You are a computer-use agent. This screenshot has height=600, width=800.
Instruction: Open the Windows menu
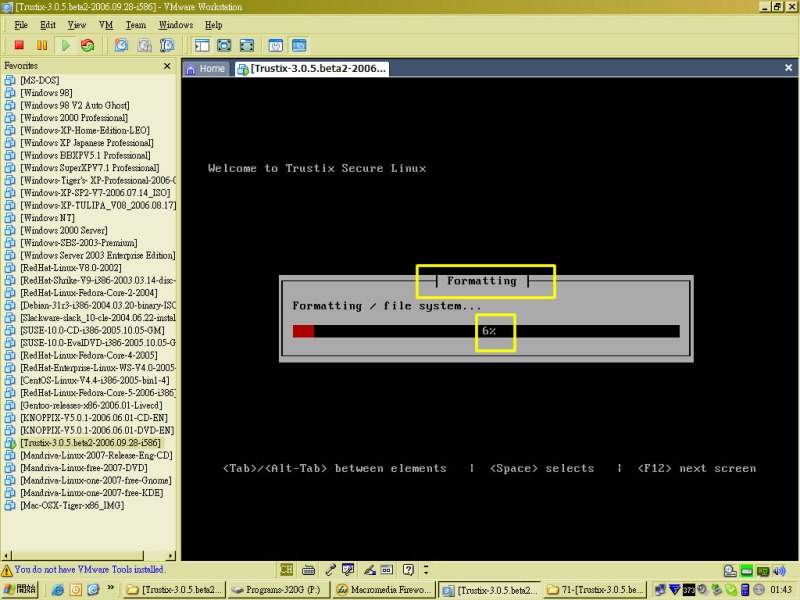[176, 25]
